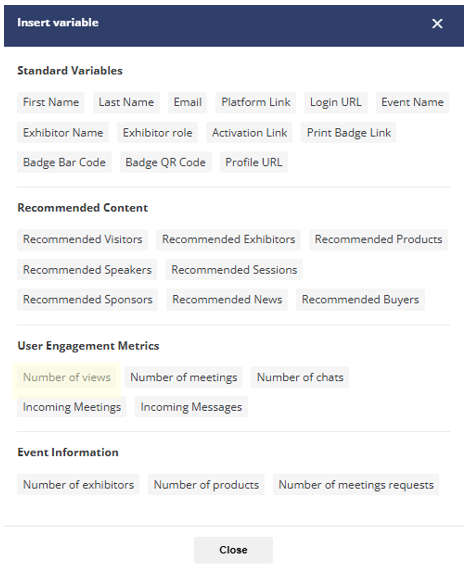Choose the Login URL variable
Image resolution: width=468 pixels, height=572 pixels.
[336, 103]
